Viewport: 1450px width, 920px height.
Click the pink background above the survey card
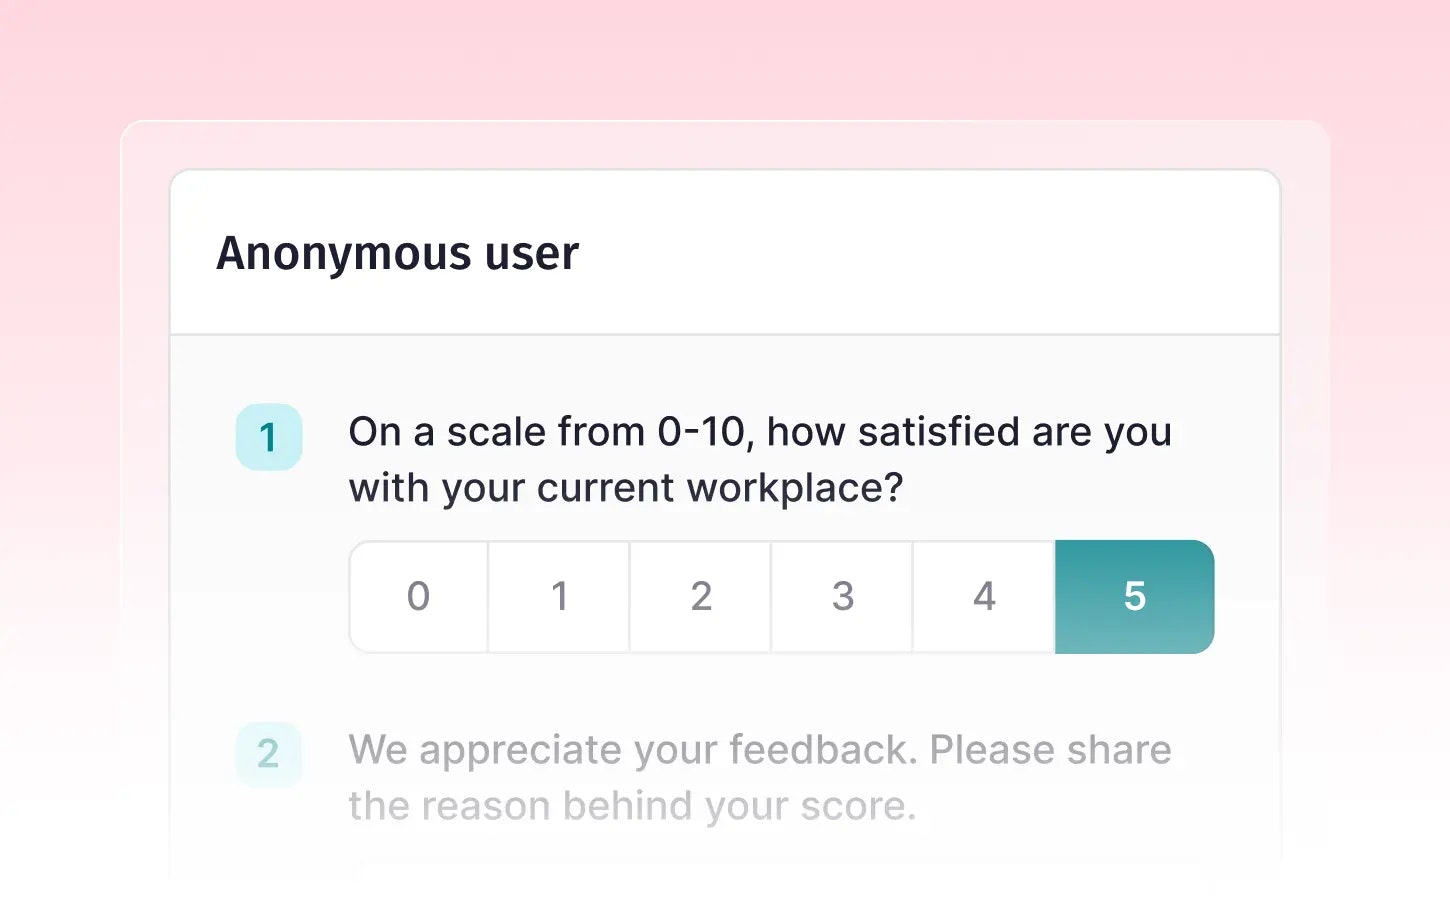[x=725, y=60]
